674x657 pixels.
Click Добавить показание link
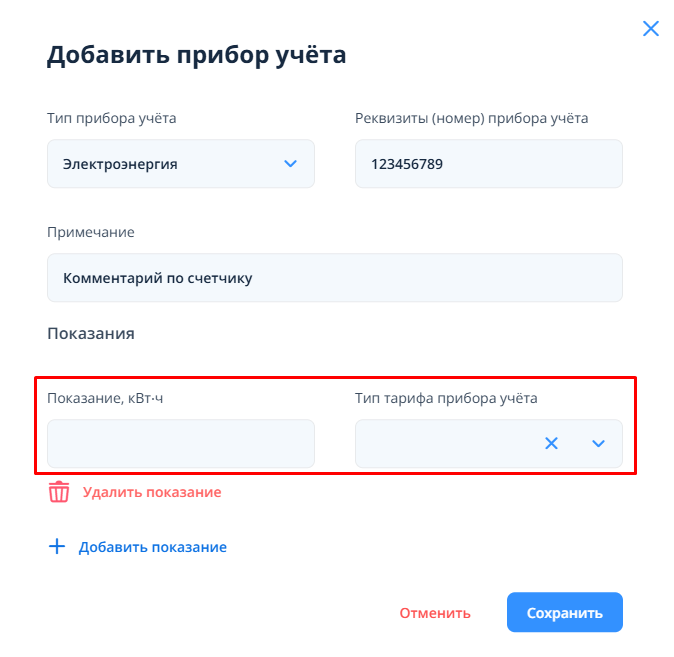click(x=153, y=547)
